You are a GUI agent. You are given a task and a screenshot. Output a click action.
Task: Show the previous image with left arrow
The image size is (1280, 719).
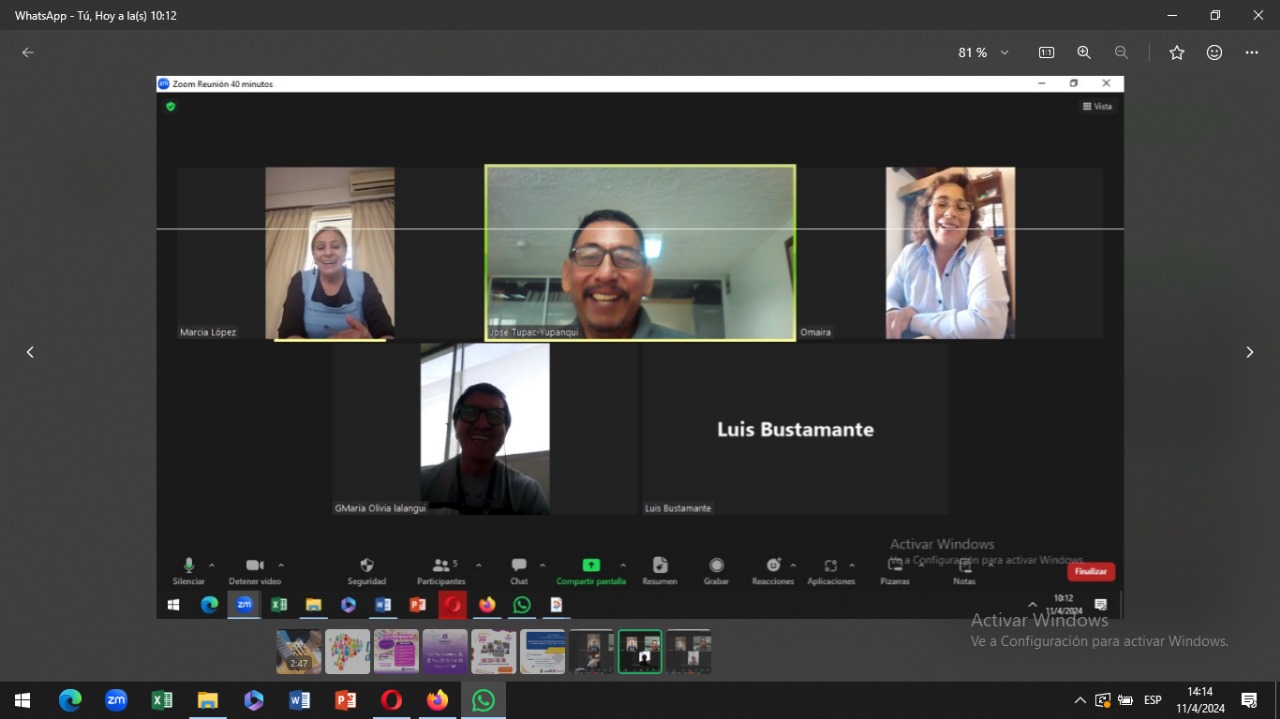point(30,352)
